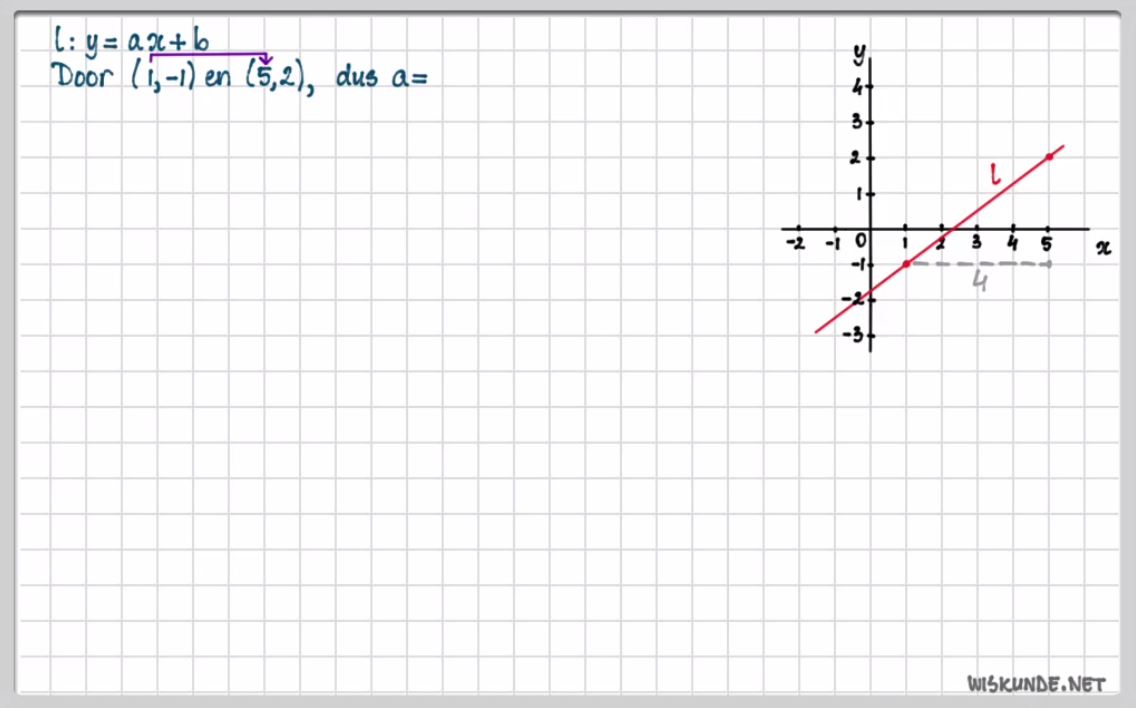Click the point '(1,-1)' in the text
Screen dimensions: 1136x708
click(x=164, y=76)
